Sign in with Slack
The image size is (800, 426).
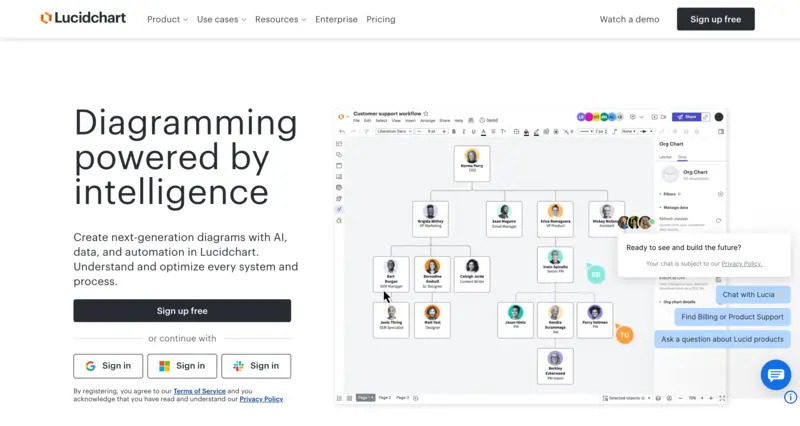(x=256, y=366)
